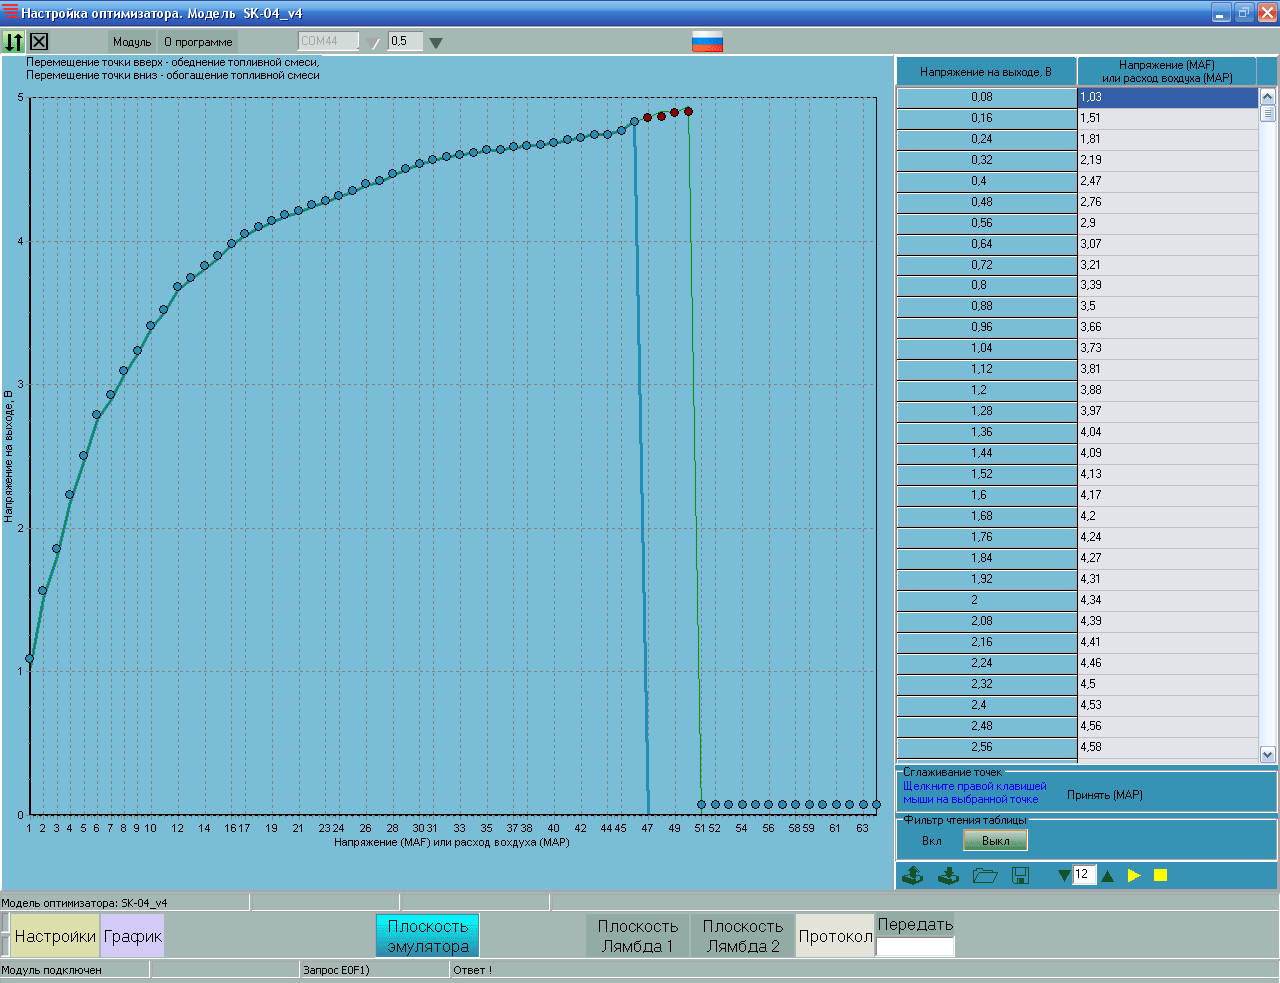This screenshot has width=1280, height=983.
Task: Click the grey arrow next to COM44
Action: 373,43
